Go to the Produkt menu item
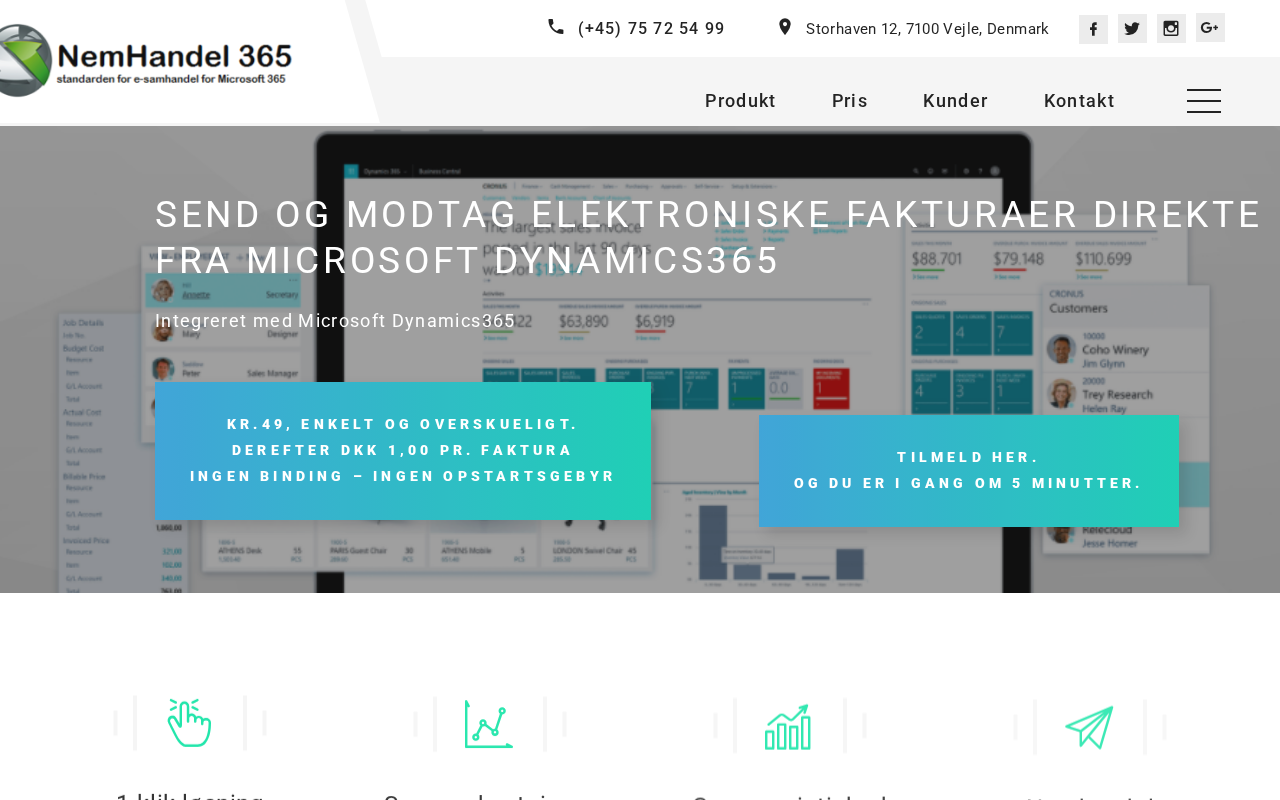Viewport: 1280px width, 800px height. 740,101
